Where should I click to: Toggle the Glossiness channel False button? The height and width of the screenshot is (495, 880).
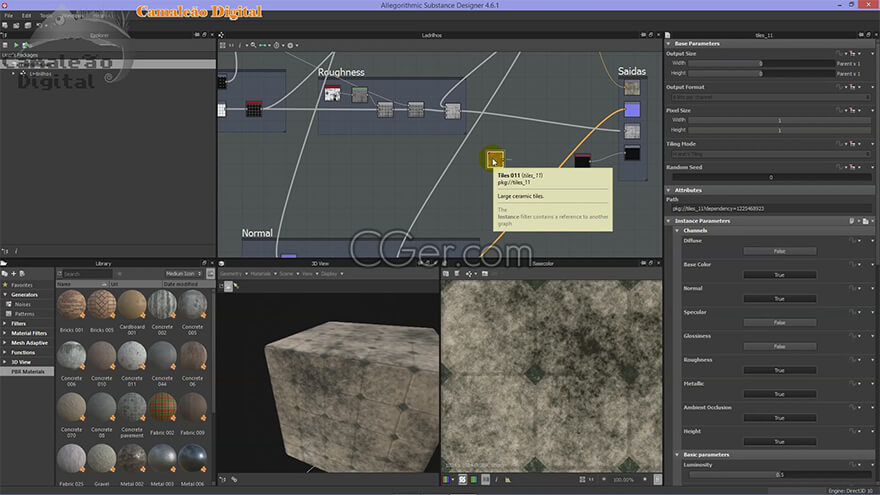tap(780, 347)
